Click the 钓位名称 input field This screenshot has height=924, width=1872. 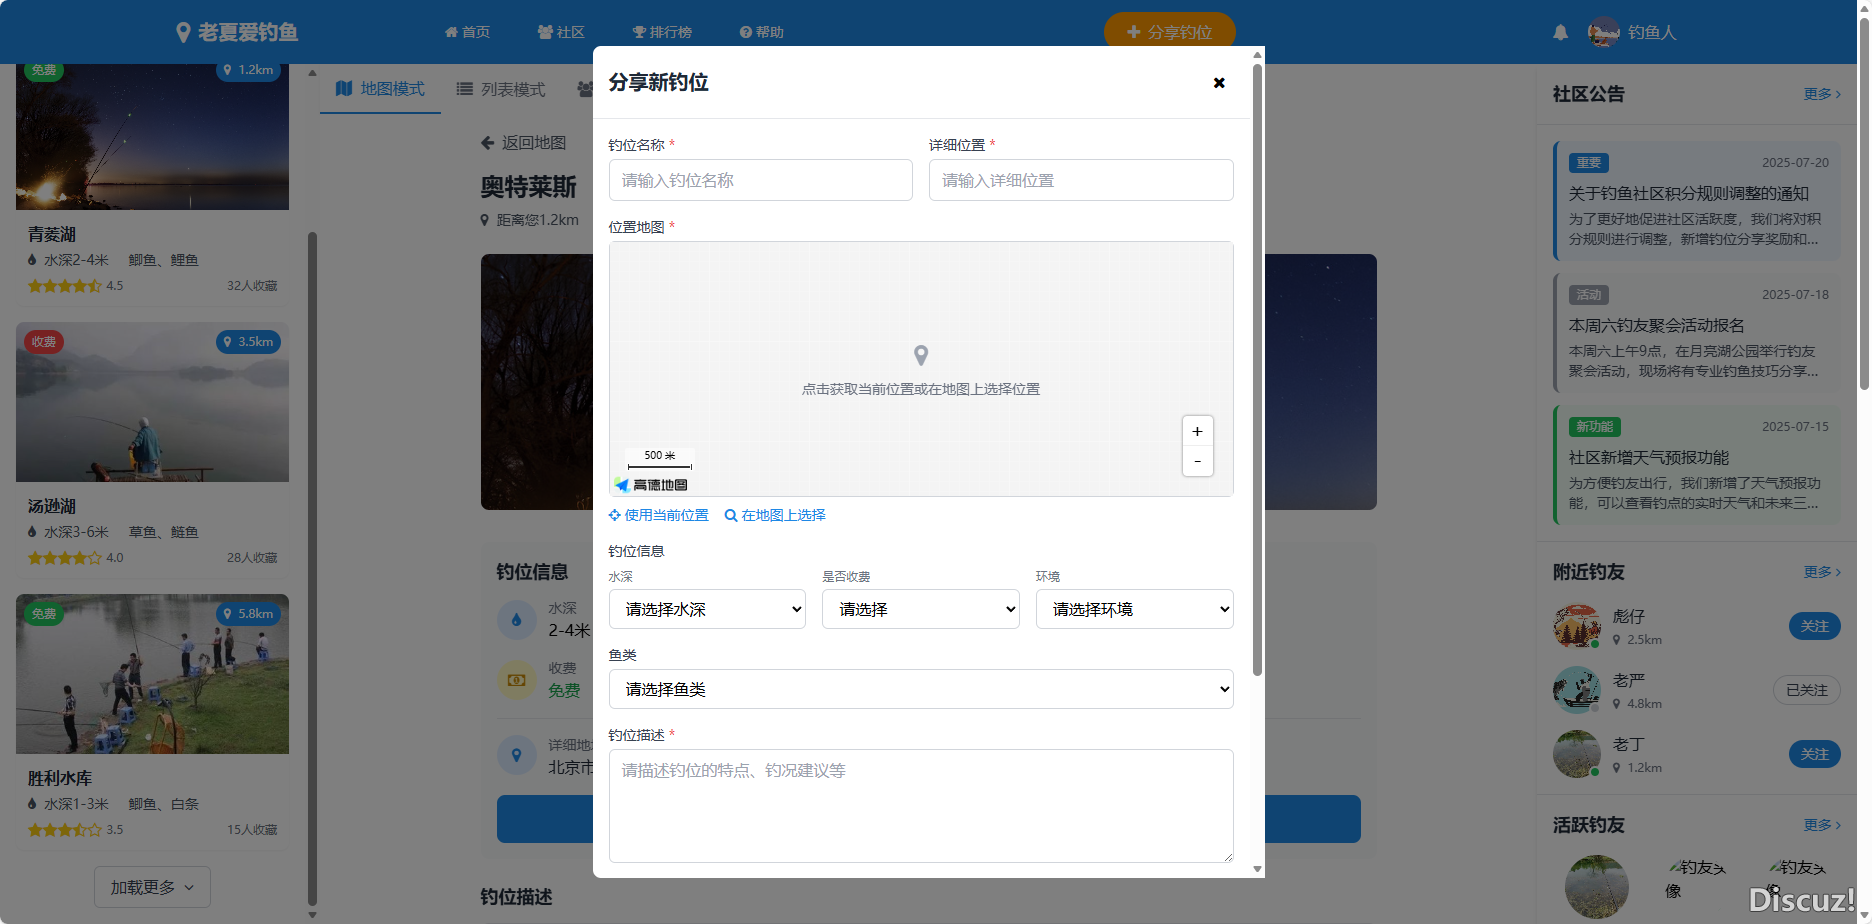click(760, 180)
